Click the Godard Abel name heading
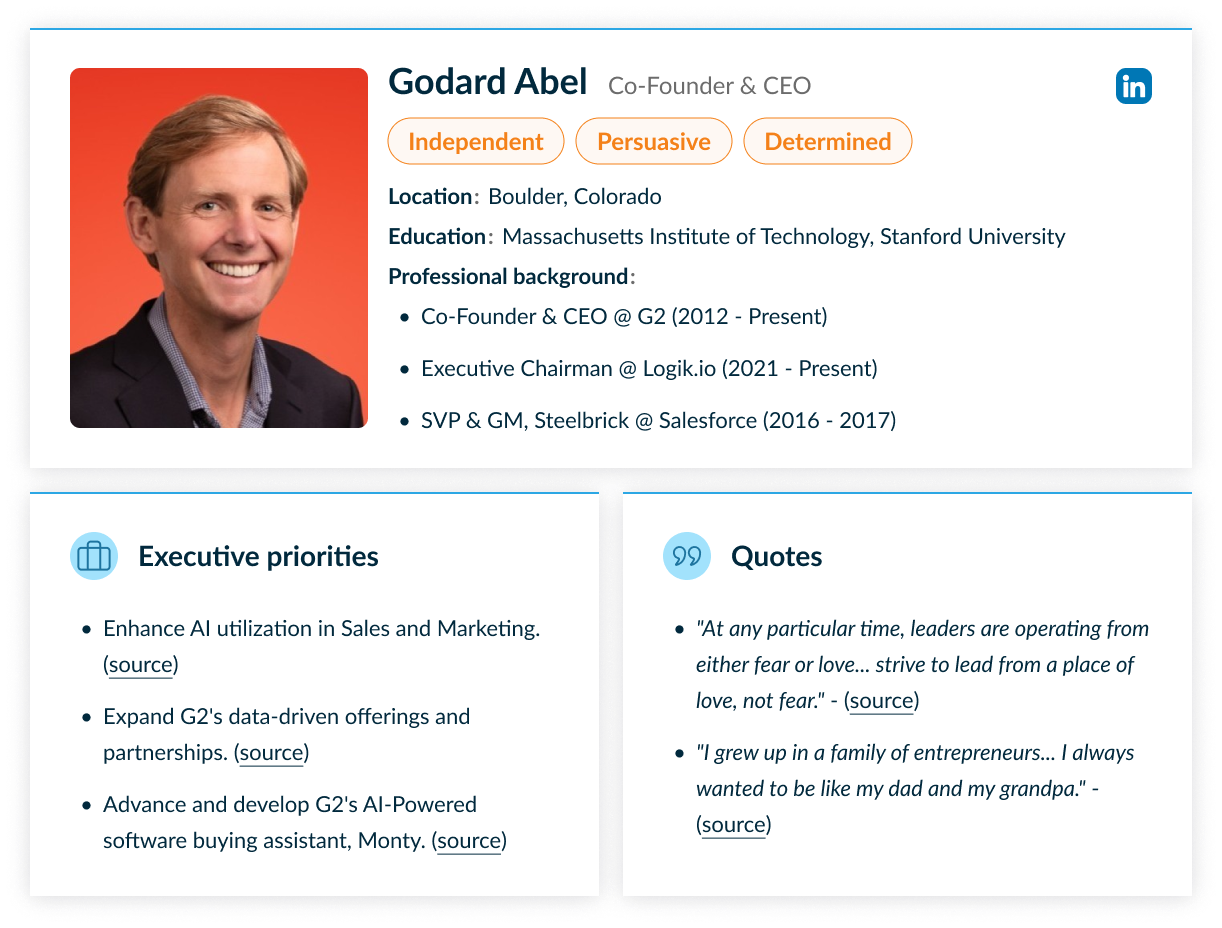 pos(488,82)
